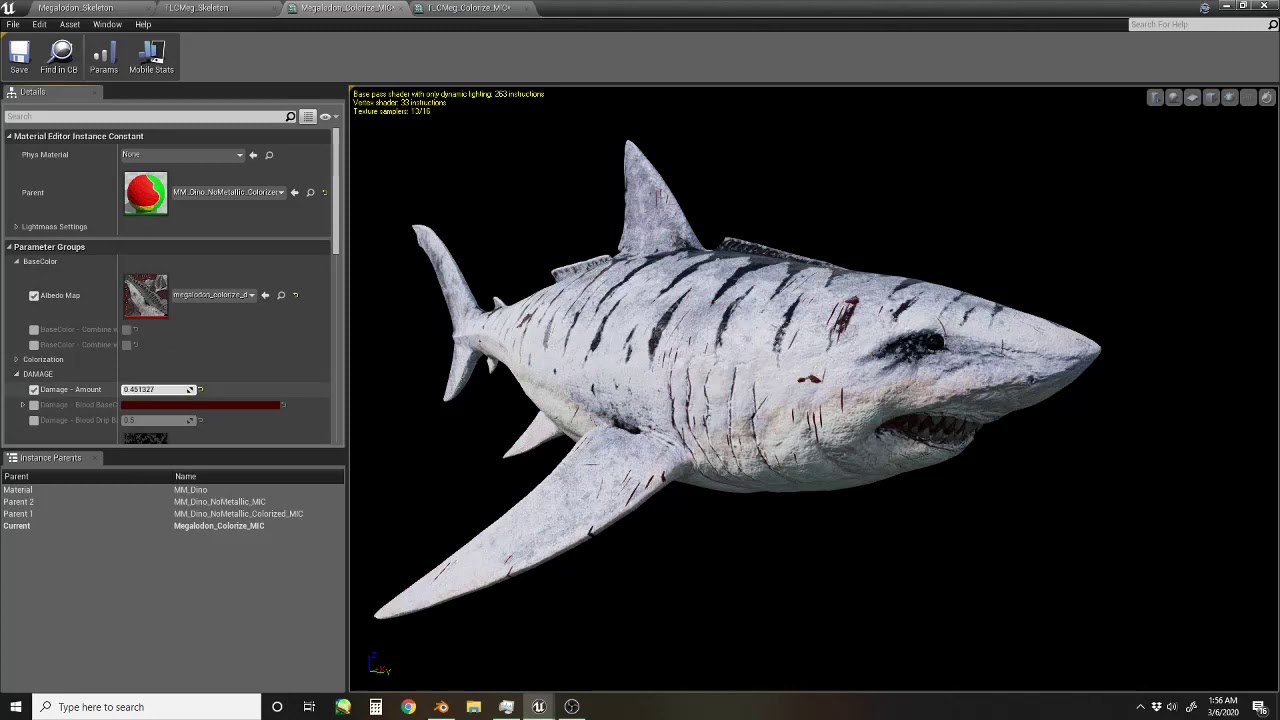This screenshot has height=720, width=1280.
Task: Click the Damage Amount value slider field
Action: click(x=158, y=389)
